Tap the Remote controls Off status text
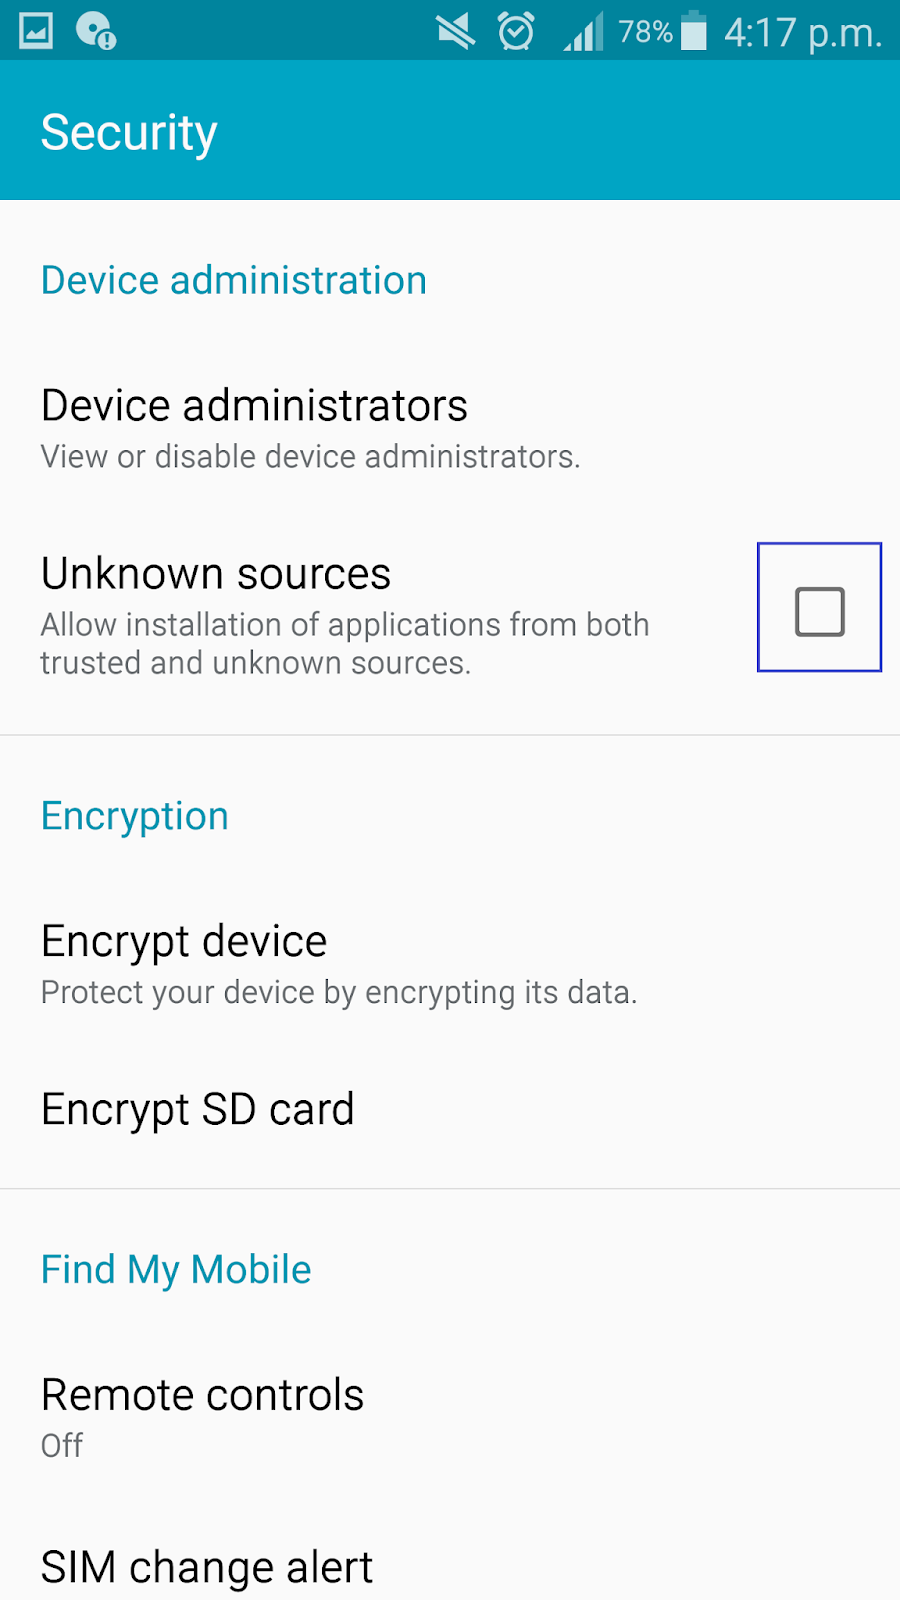 click(x=62, y=1446)
